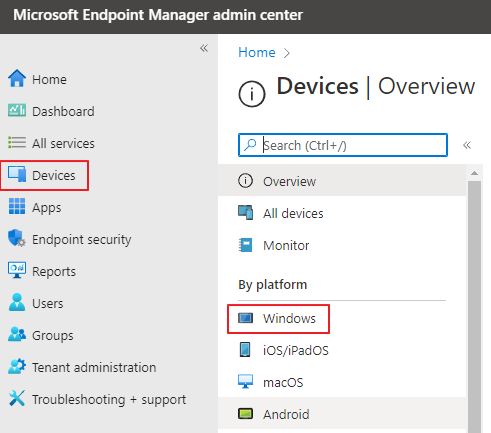The height and width of the screenshot is (433, 491).
Task: Click the Endpoint security shield icon
Action: pyautogui.click(x=17, y=238)
